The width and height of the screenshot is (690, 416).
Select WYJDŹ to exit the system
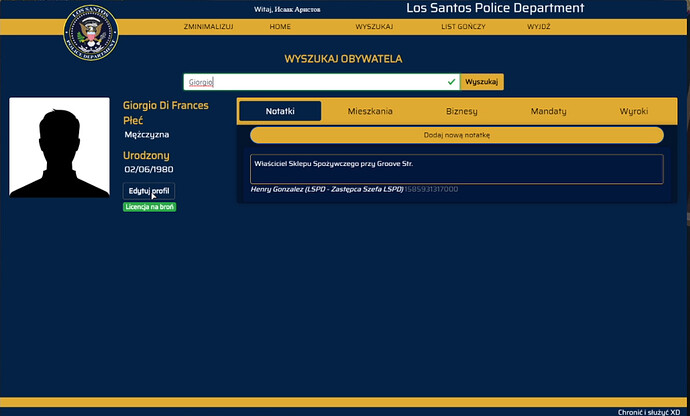[x=539, y=26]
